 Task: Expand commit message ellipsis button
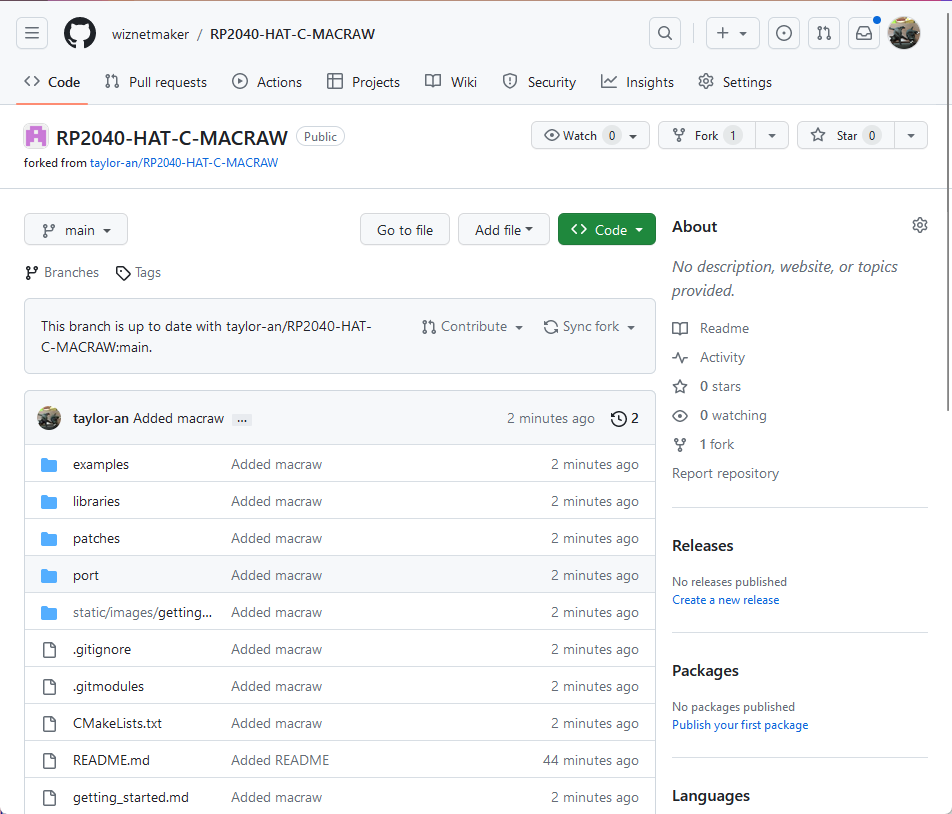(x=242, y=419)
